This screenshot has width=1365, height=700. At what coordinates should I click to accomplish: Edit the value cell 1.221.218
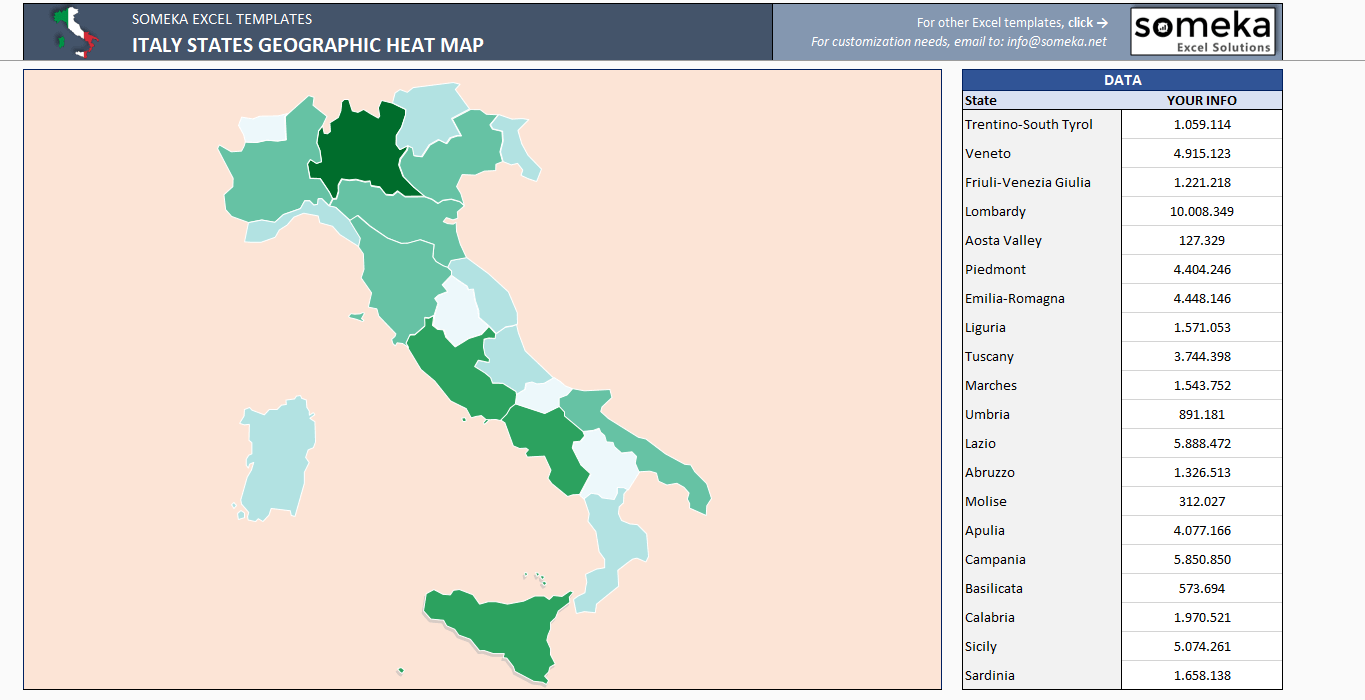pos(1202,182)
